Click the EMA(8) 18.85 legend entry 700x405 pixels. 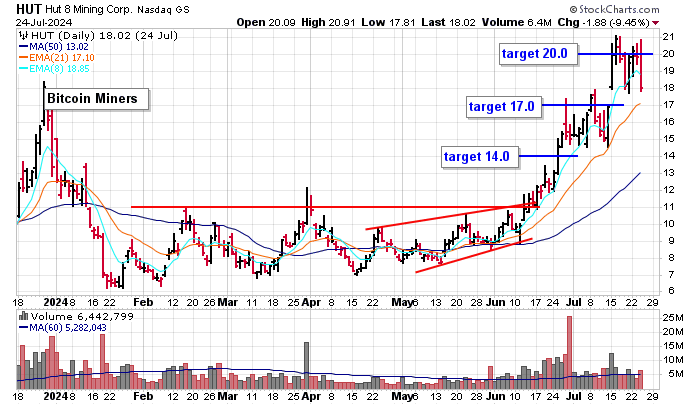[x=54, y=69]
